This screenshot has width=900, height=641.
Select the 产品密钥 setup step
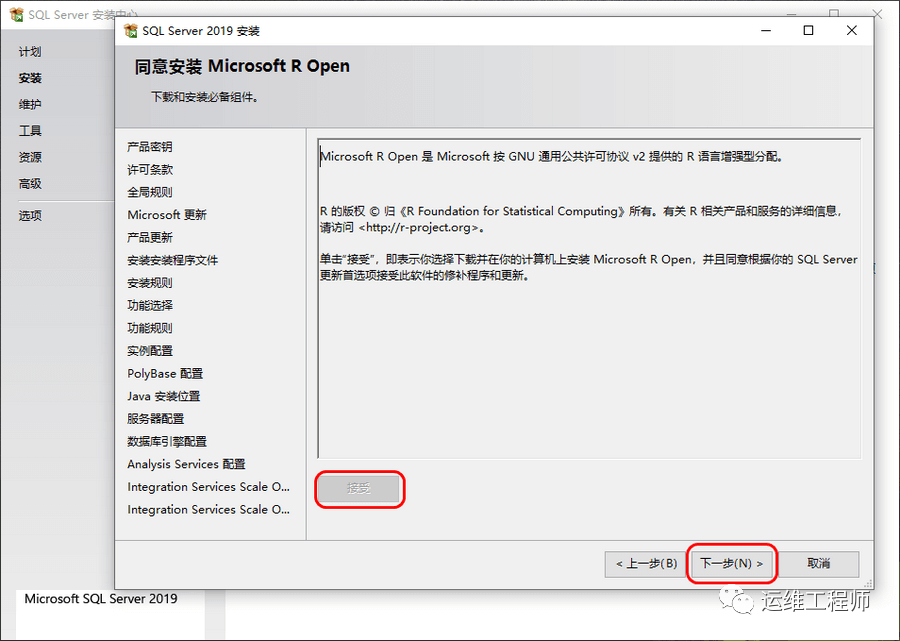click(x=150, y=147)
